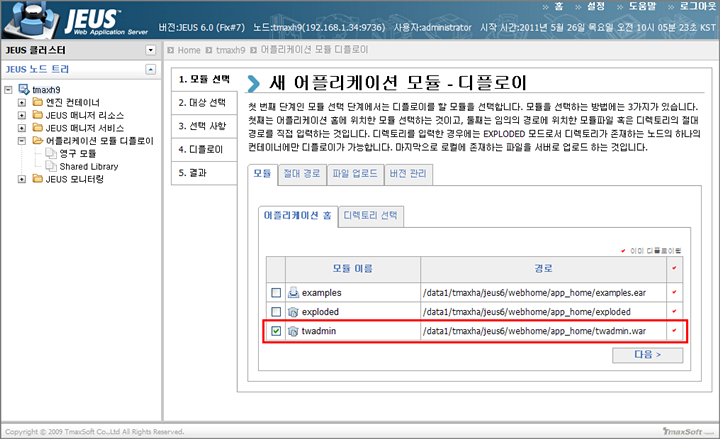The height and width of the screenshot is (439, 720).
Task: Click the Home breadcrumb arrow icon
Action: click(x=171, y=50)
